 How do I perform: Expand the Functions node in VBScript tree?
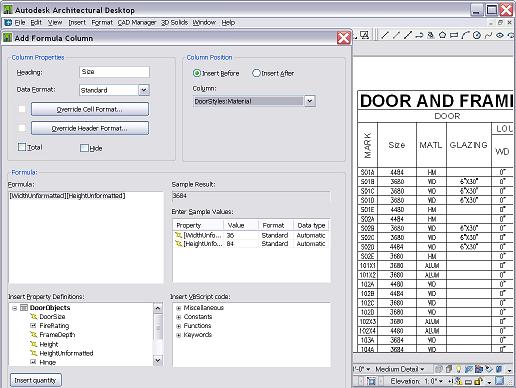coord(178,326)
